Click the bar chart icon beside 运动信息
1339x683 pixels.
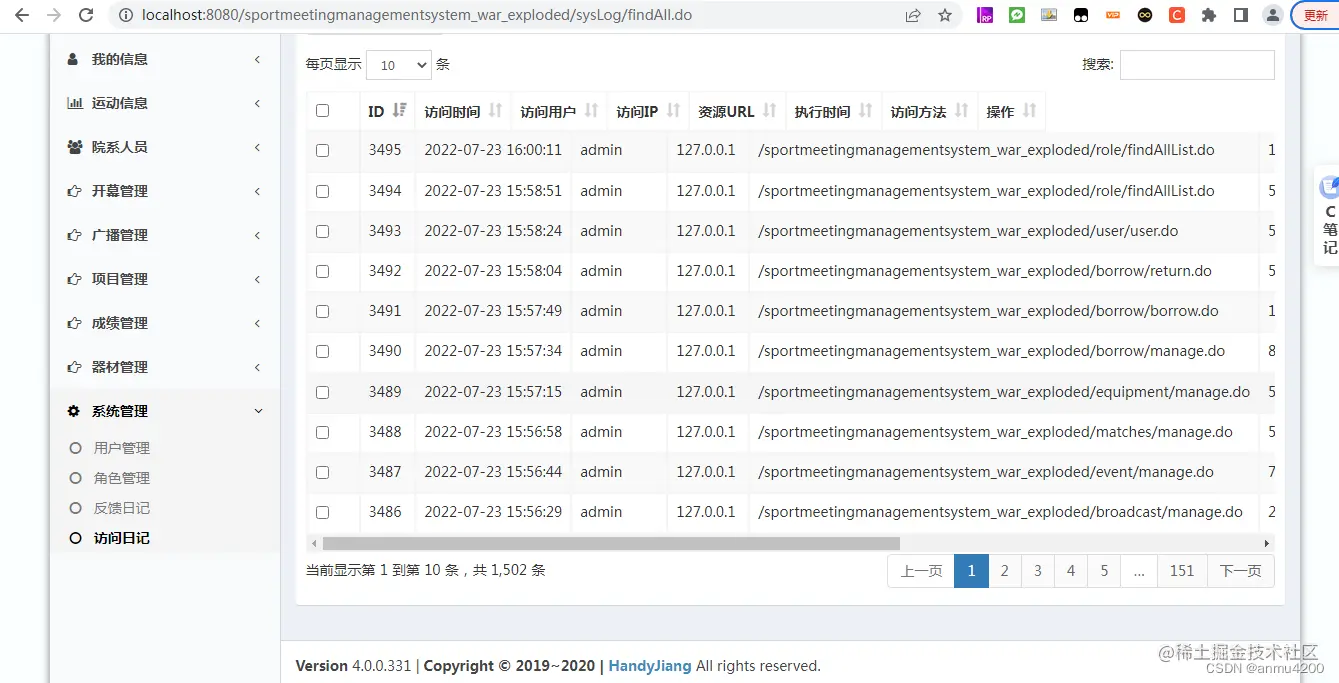click(75, 103)
